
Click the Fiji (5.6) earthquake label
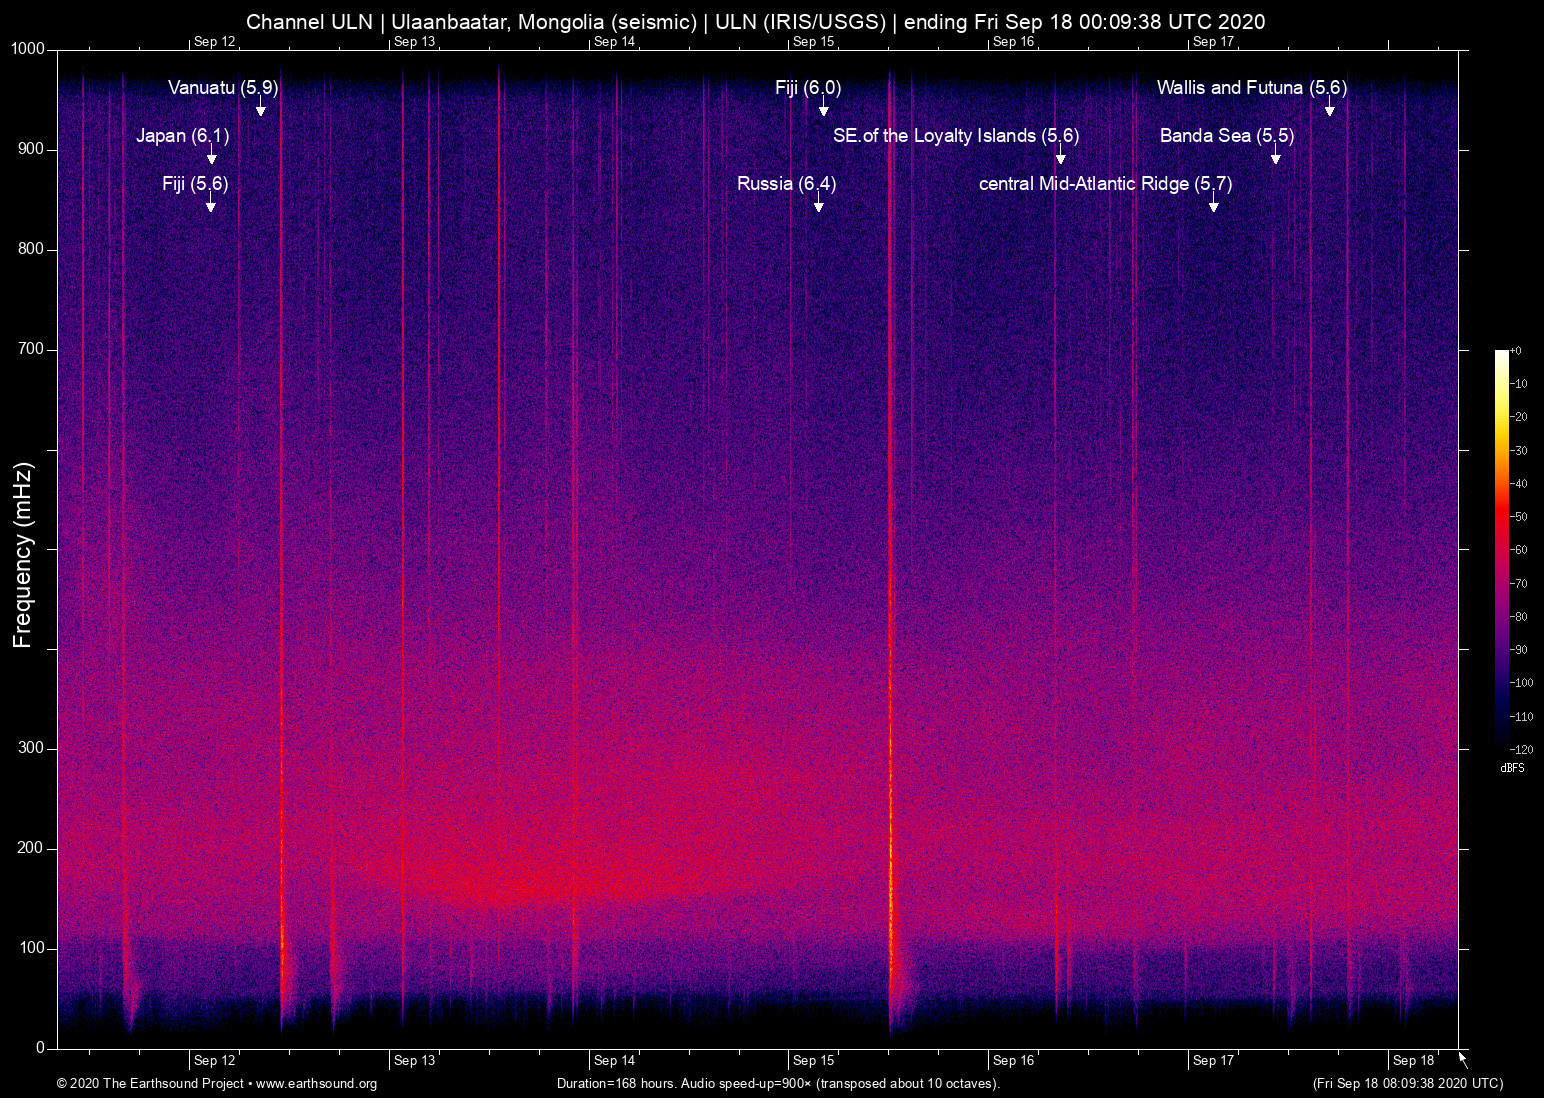tap(195, 184)
